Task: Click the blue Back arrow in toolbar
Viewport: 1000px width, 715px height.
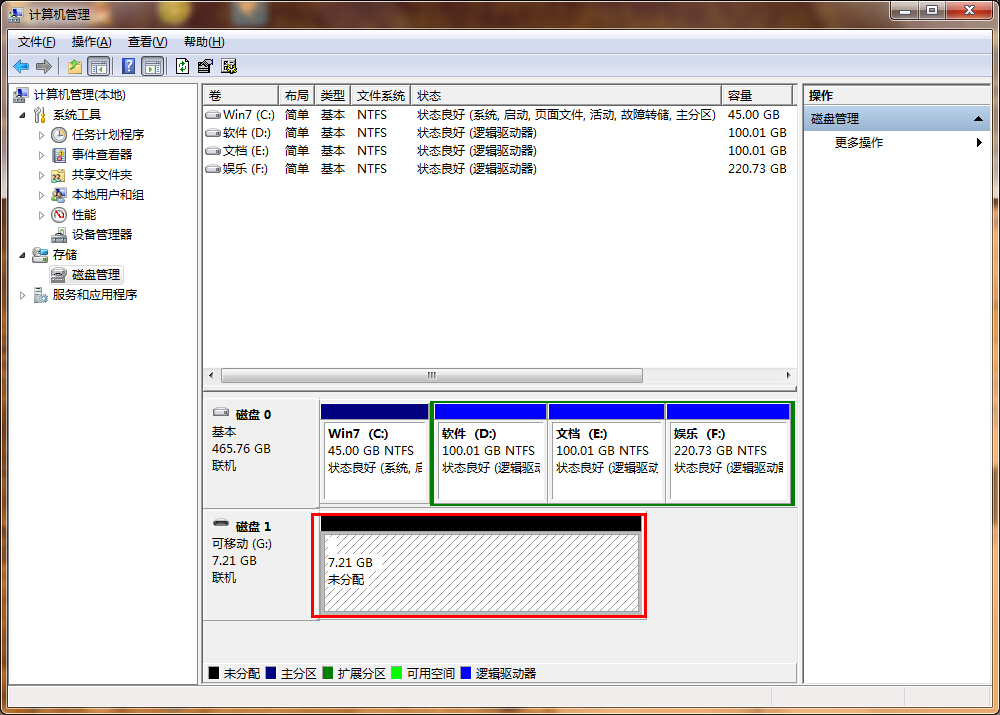Action: pyautogui.click(x=21, y=67)
